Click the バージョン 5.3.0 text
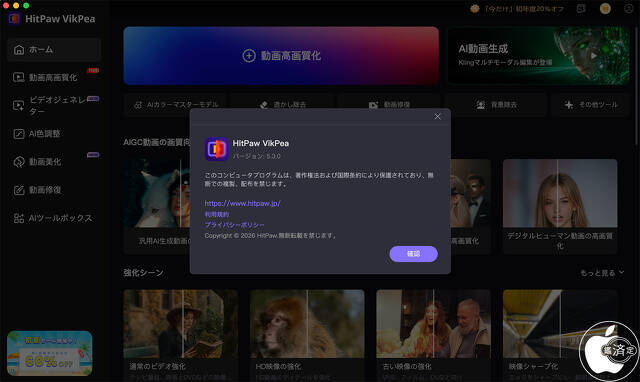Viewport: 640px width, 382px height. (257, 156)
